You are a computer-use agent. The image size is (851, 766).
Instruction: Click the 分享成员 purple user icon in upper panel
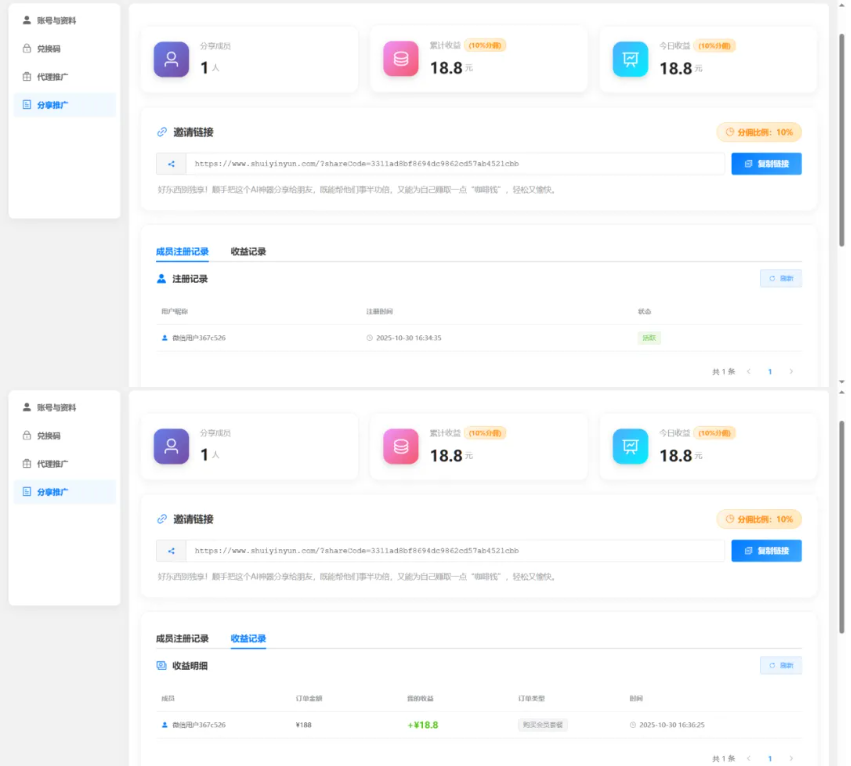pos(171,59)
